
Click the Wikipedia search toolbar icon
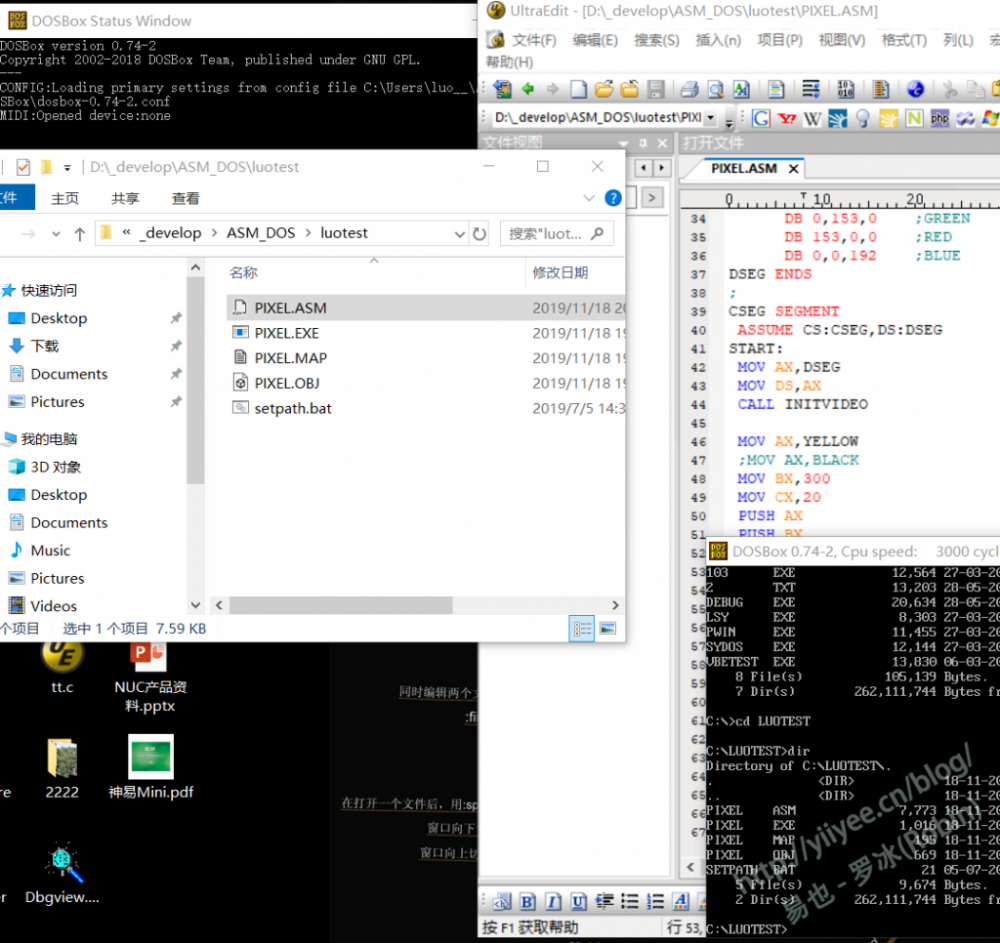tap(812, 118)
